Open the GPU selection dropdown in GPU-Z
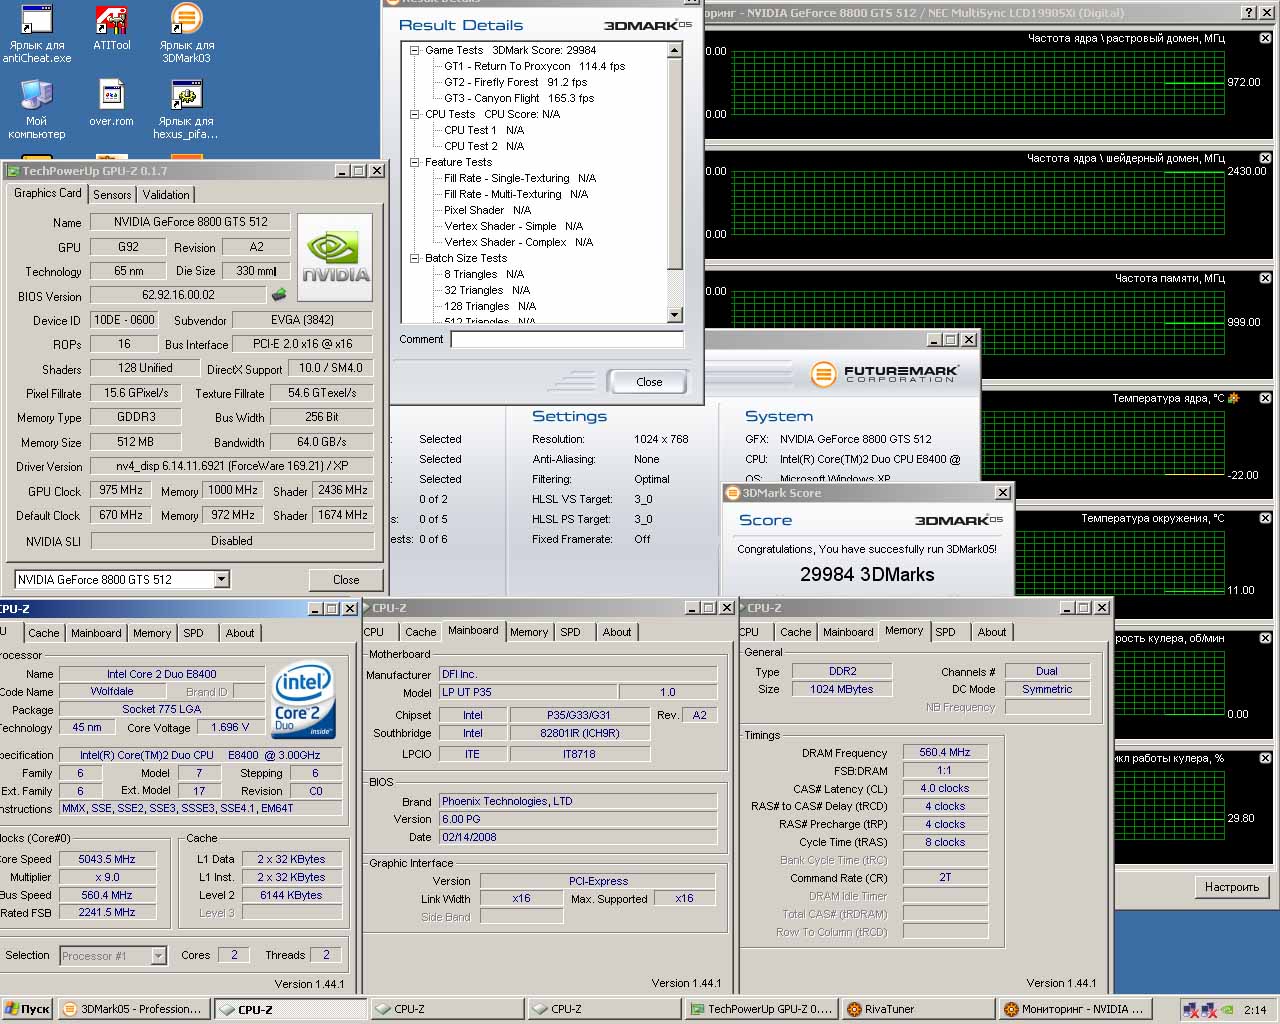Image resolution: width=1280 pixels, height=1024 pixels. (x=222, y=579)
